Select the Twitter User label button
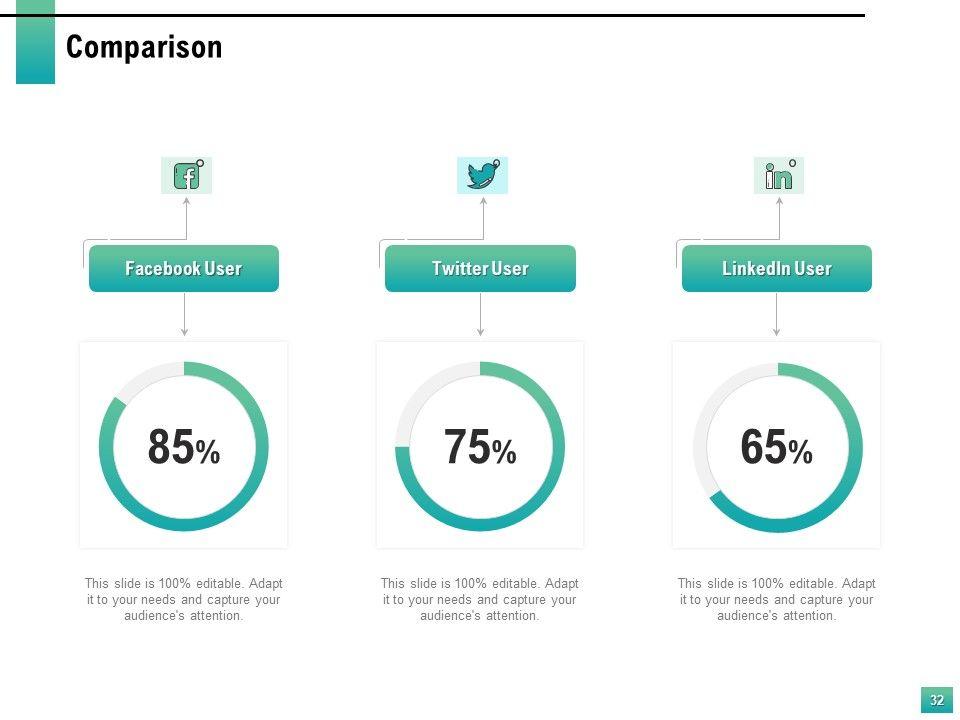 coord(480,268)
